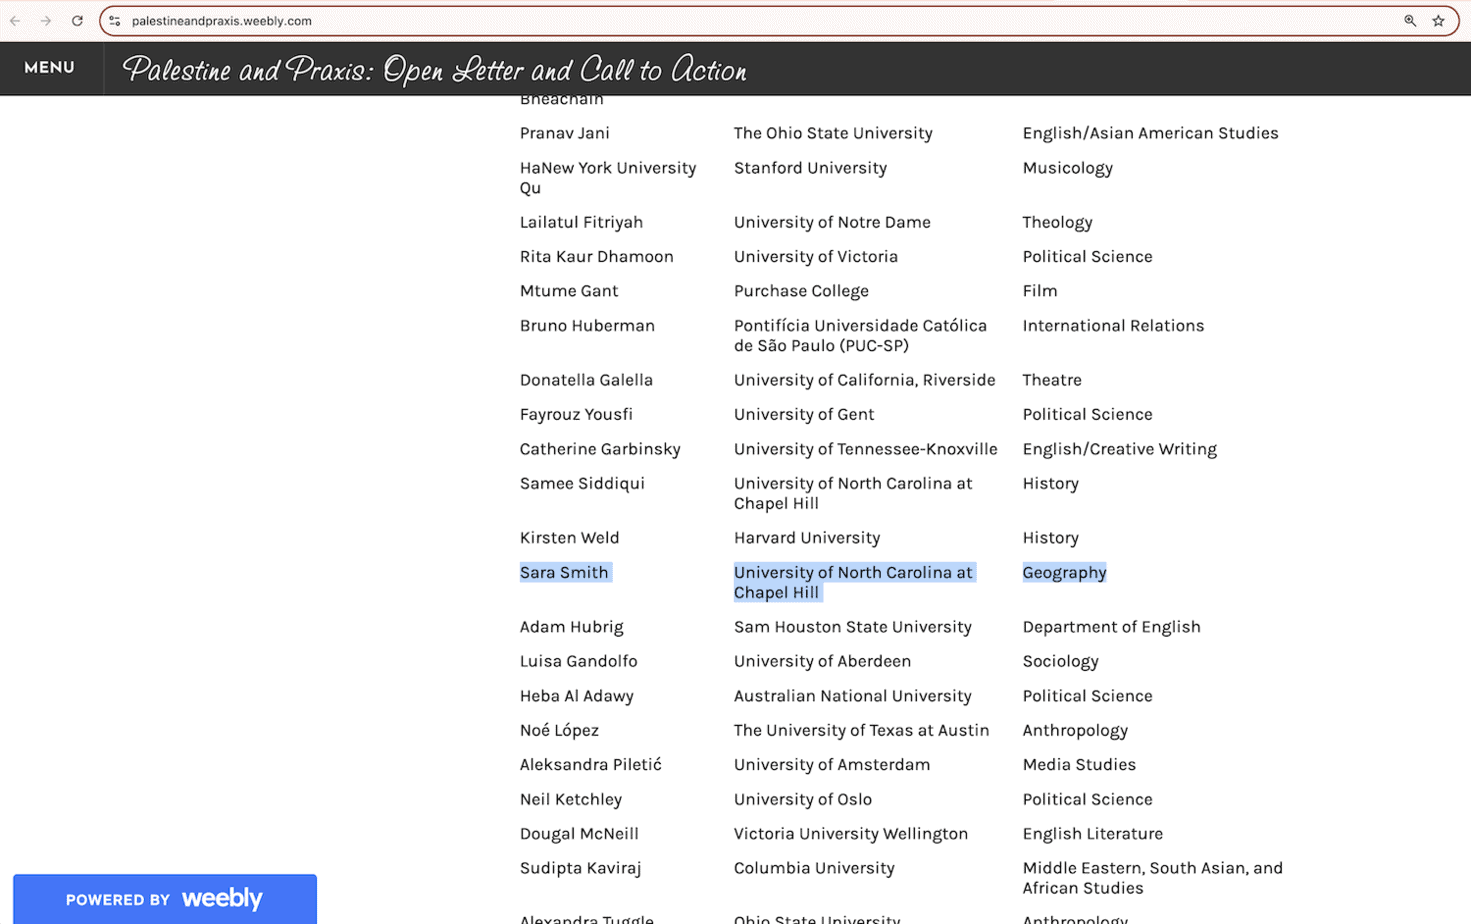This screenshot has width=1471, height=924.
Task: Click the name Aleksandra Piletić
Action: 590,765
